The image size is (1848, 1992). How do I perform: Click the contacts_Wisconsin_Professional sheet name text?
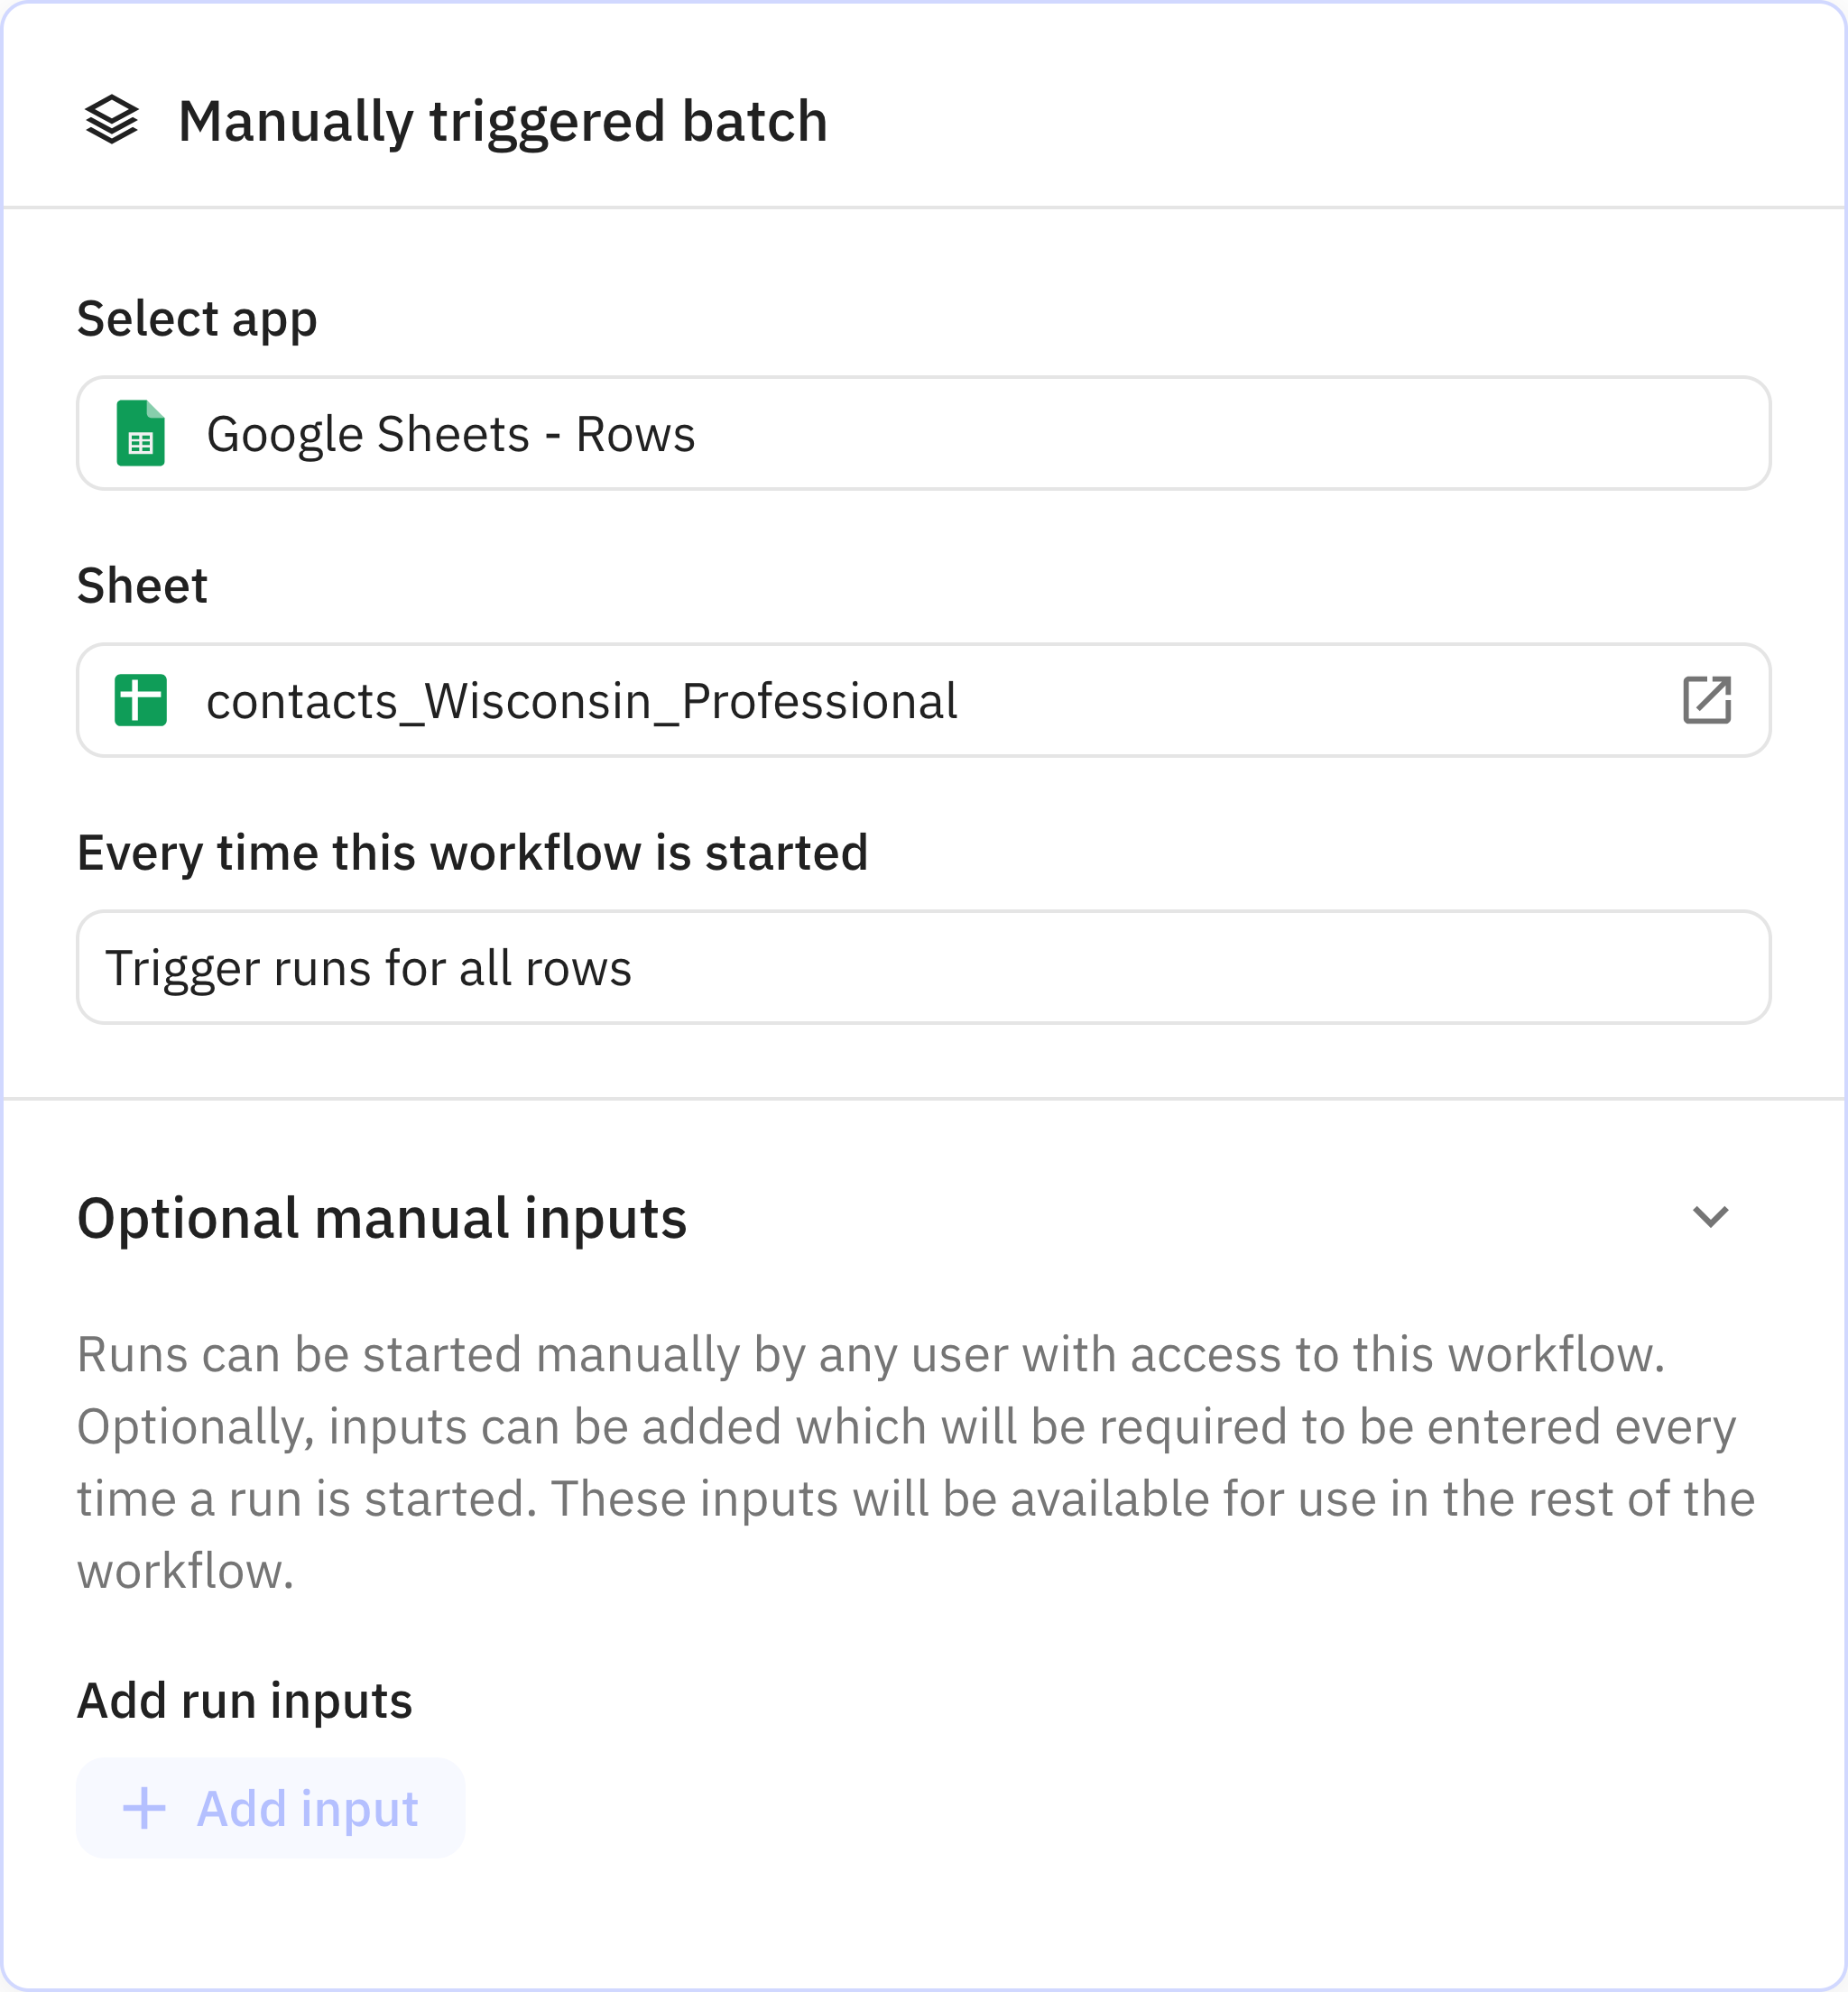click(x=581, y=701)
